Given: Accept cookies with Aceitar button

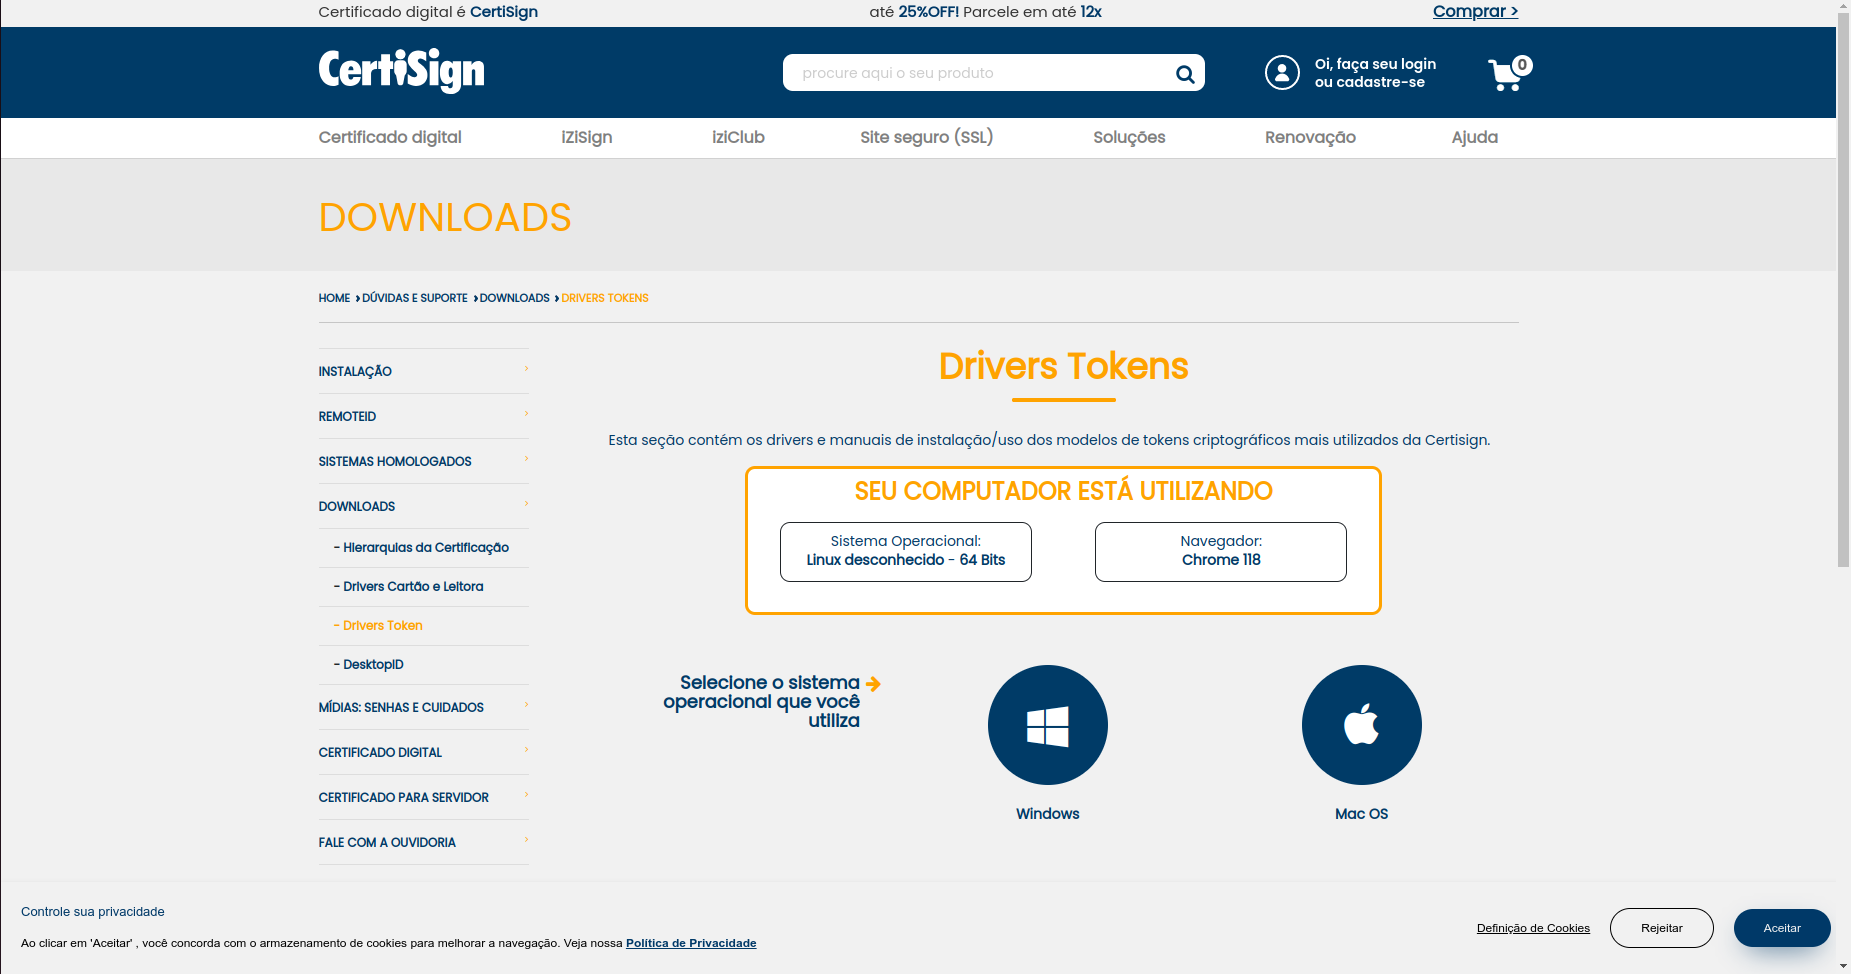Looking at the screenshot, I should [x=1782, y=928].
